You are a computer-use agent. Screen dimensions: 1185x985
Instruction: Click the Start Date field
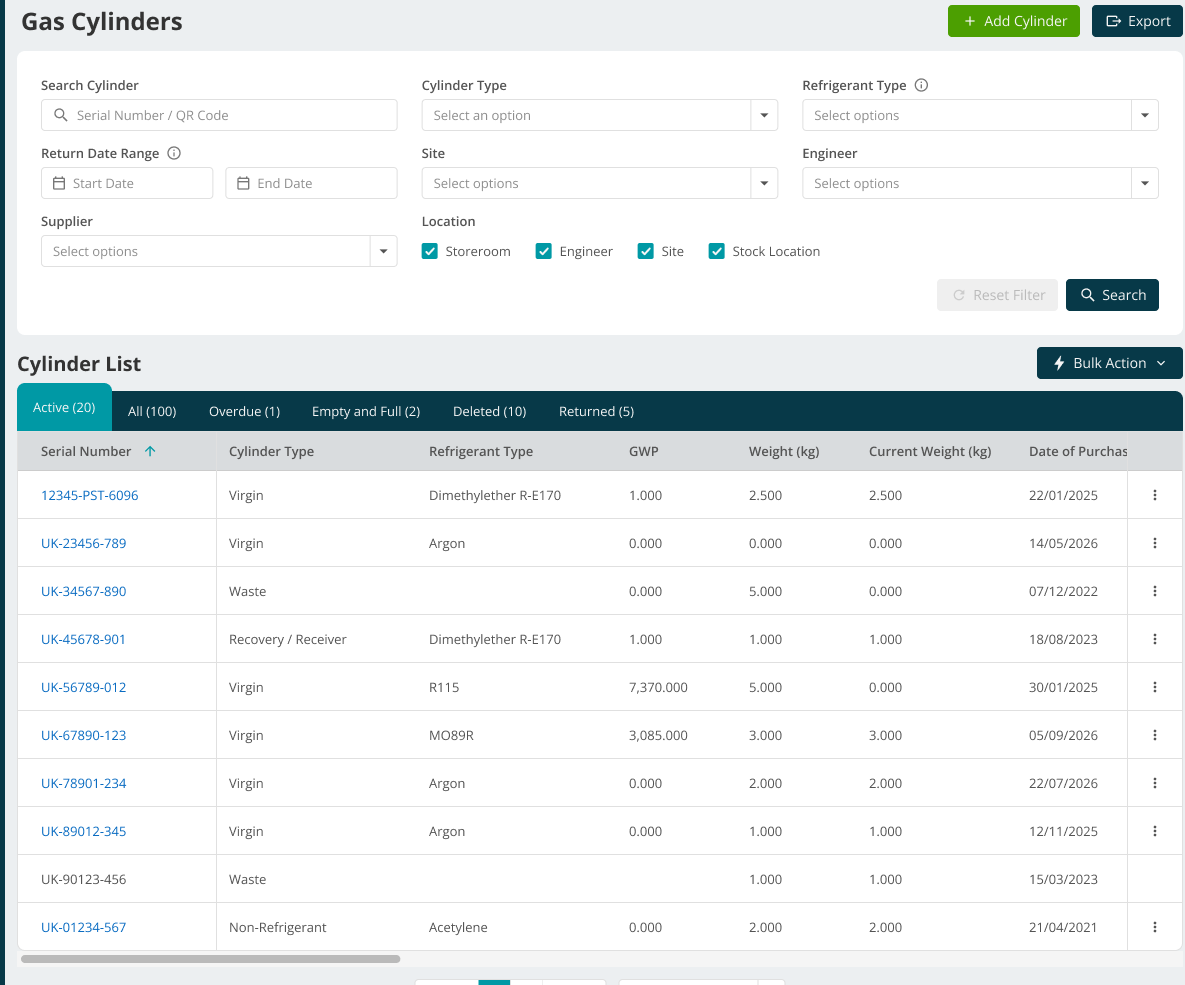127,183
